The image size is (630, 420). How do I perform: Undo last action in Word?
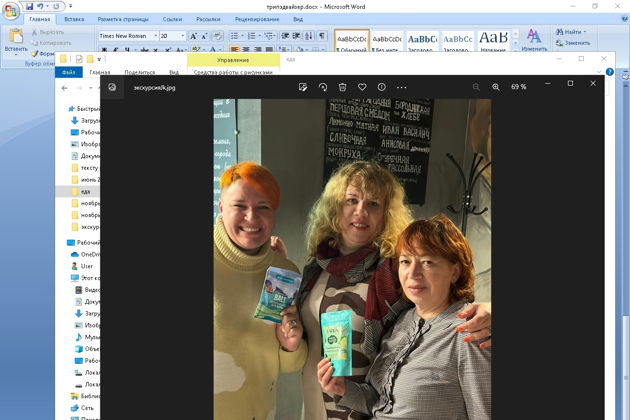coord(40,6)
